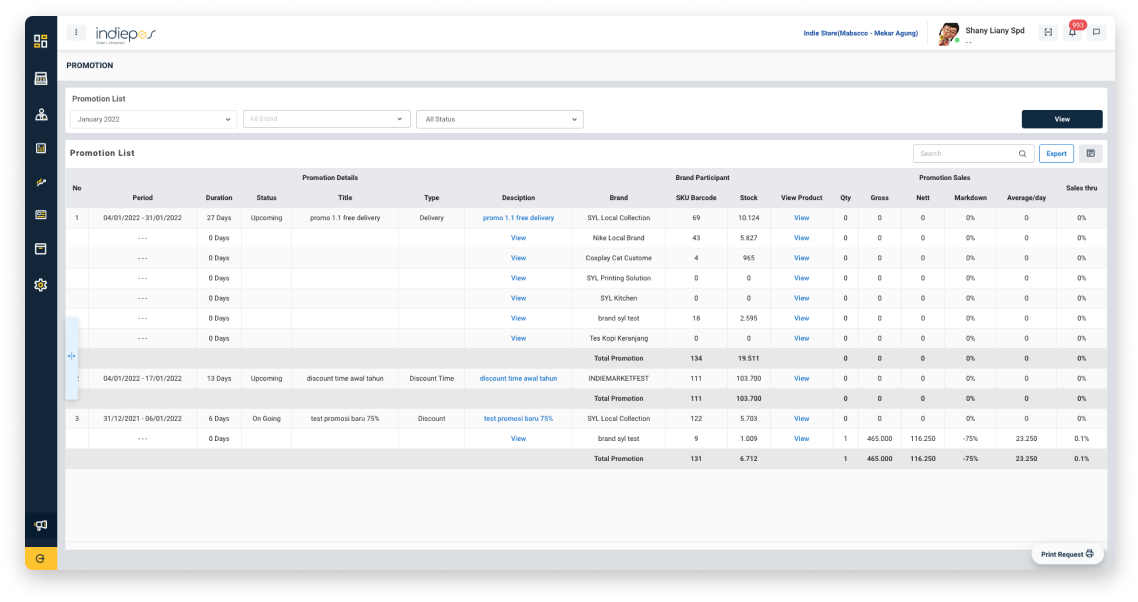Open the user/staff icon in sidebar
Screen dimensions: 1138x602
pos(41,114)
